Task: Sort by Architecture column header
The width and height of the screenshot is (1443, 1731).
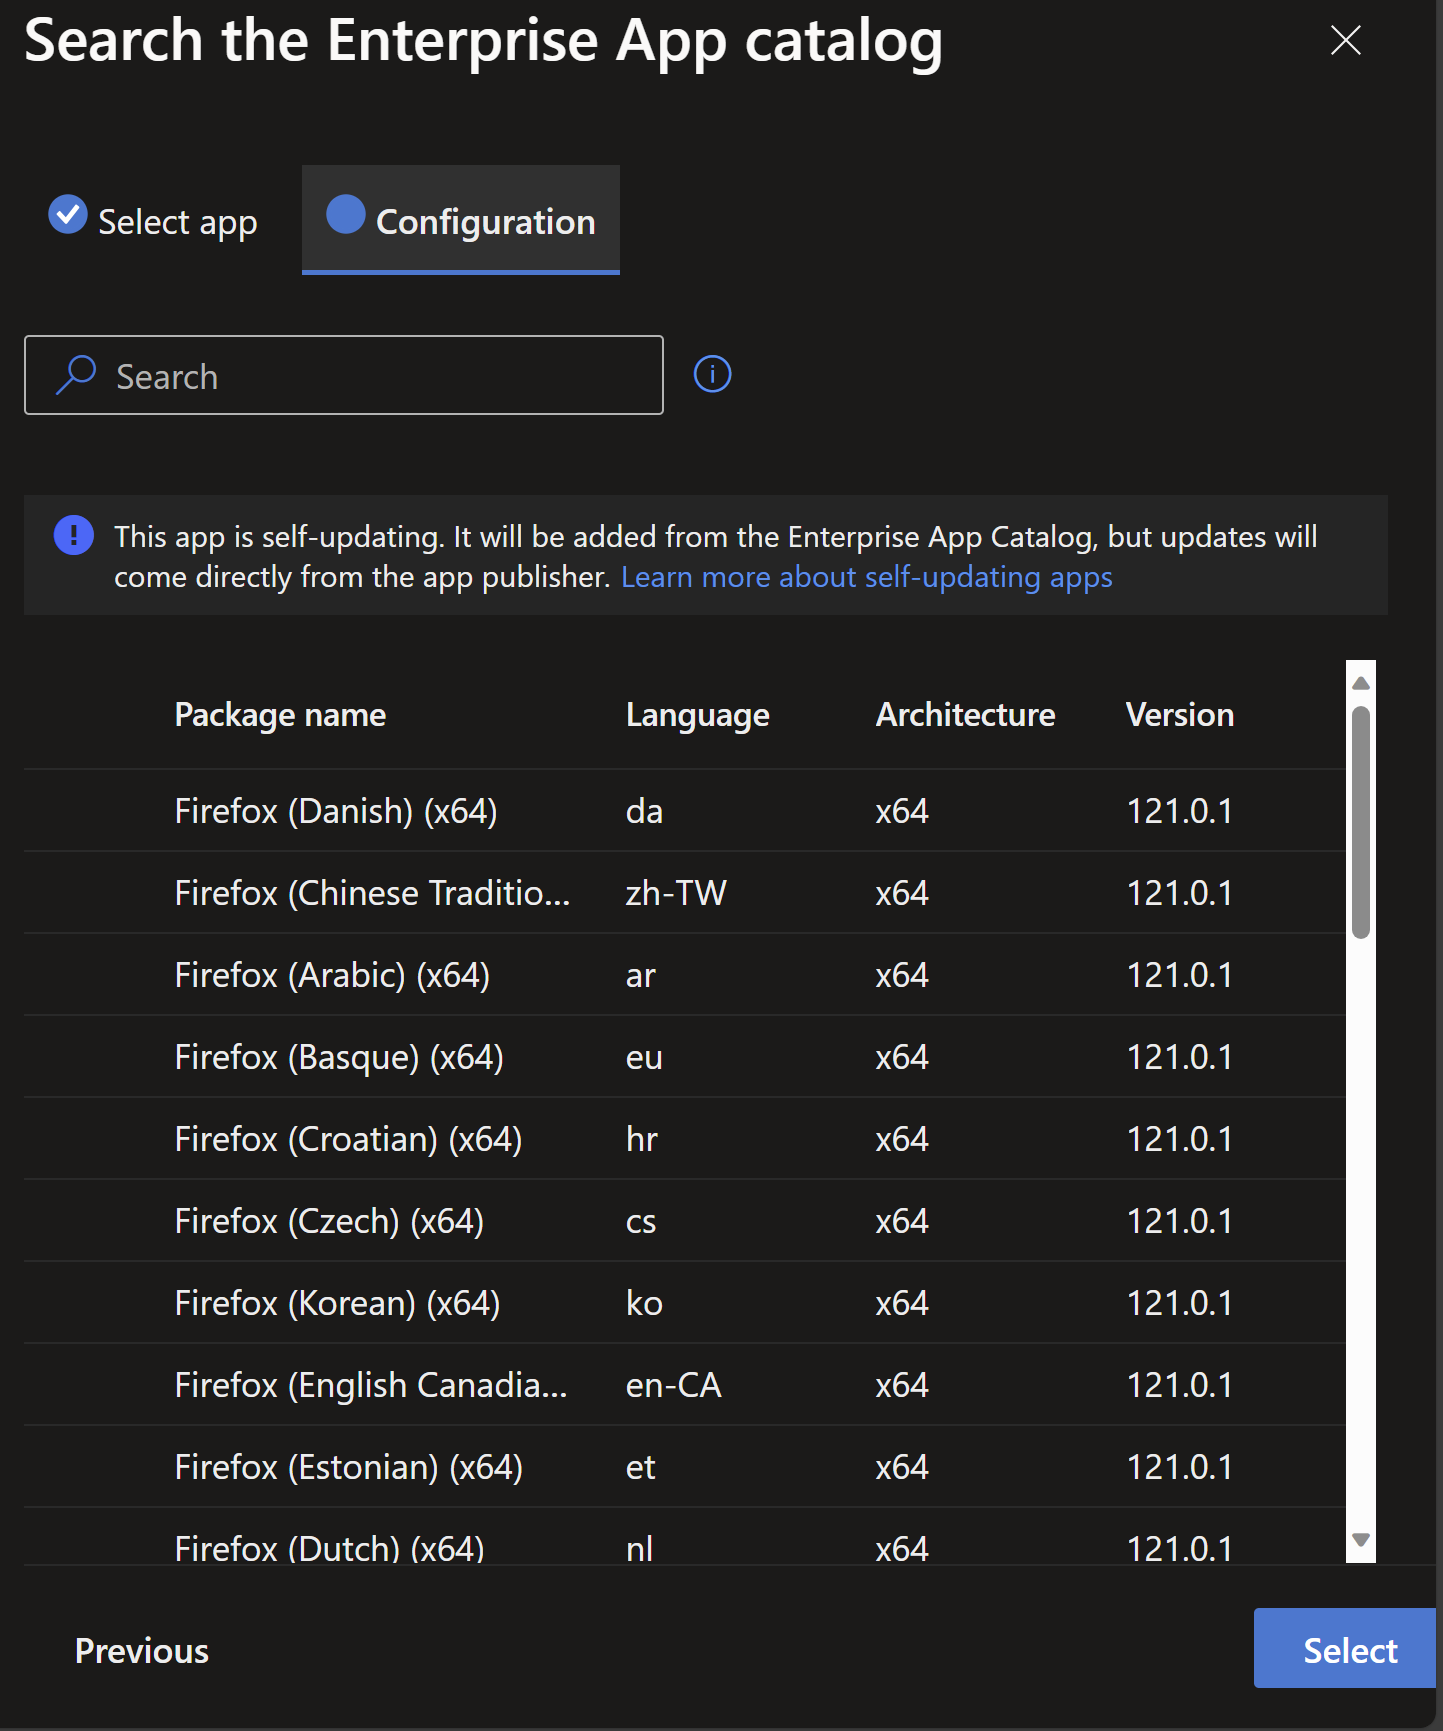Action: tap(965, 715)
